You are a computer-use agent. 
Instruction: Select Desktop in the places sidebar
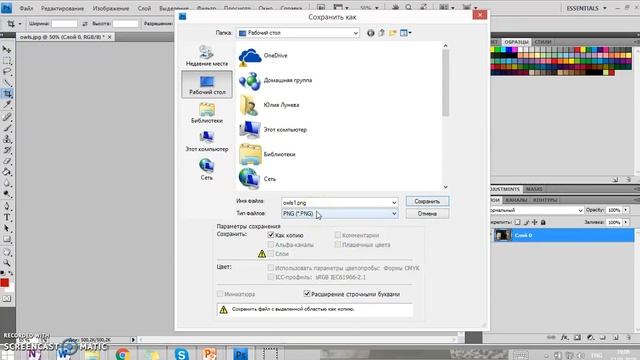pos(207,84)
